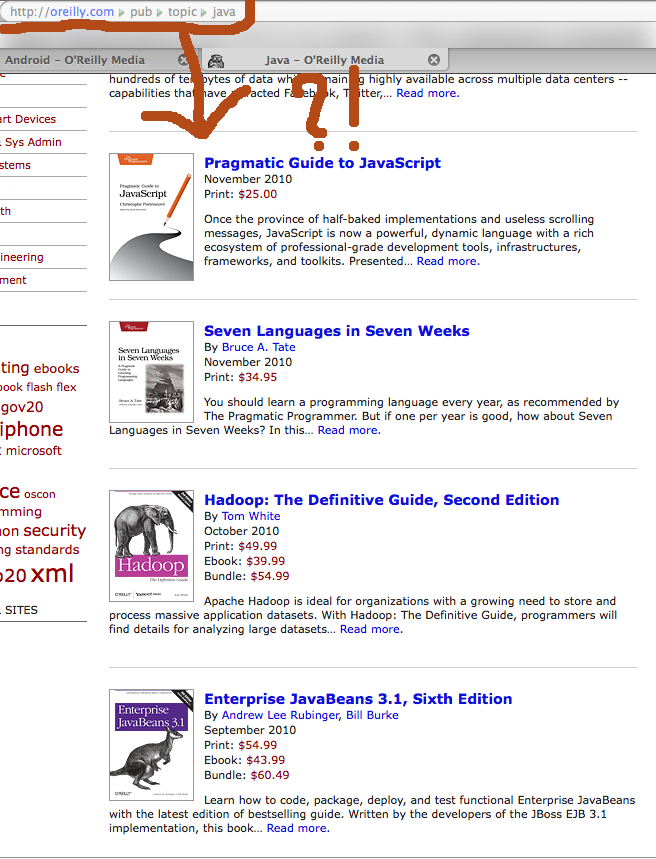Read more about the Hadoop book

coord(371,629)
